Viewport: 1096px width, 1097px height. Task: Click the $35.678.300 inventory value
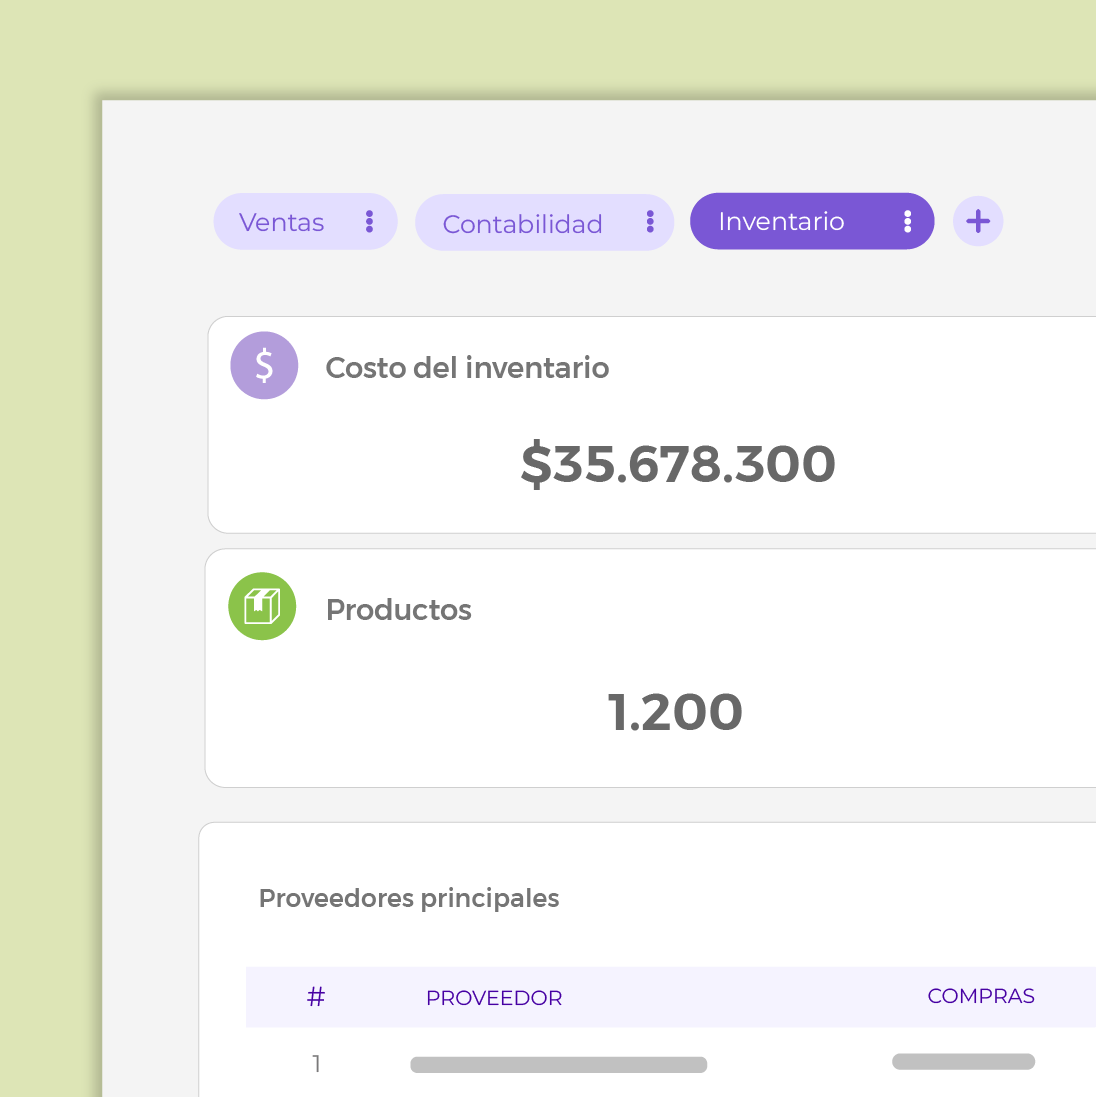click(x=678, y=463)
